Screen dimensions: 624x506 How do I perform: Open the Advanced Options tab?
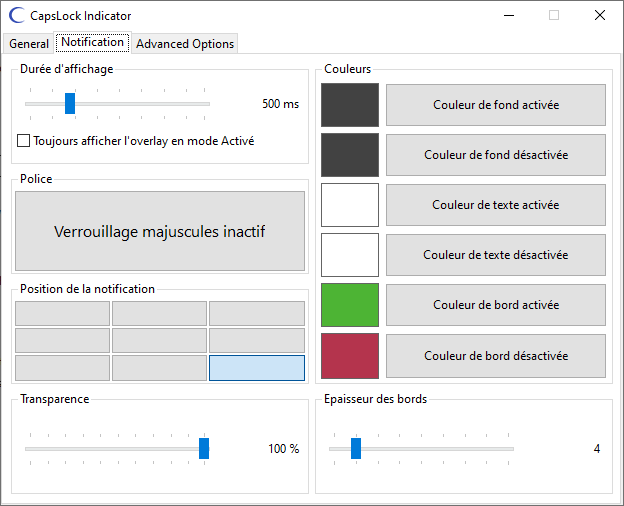coord(185,43)
